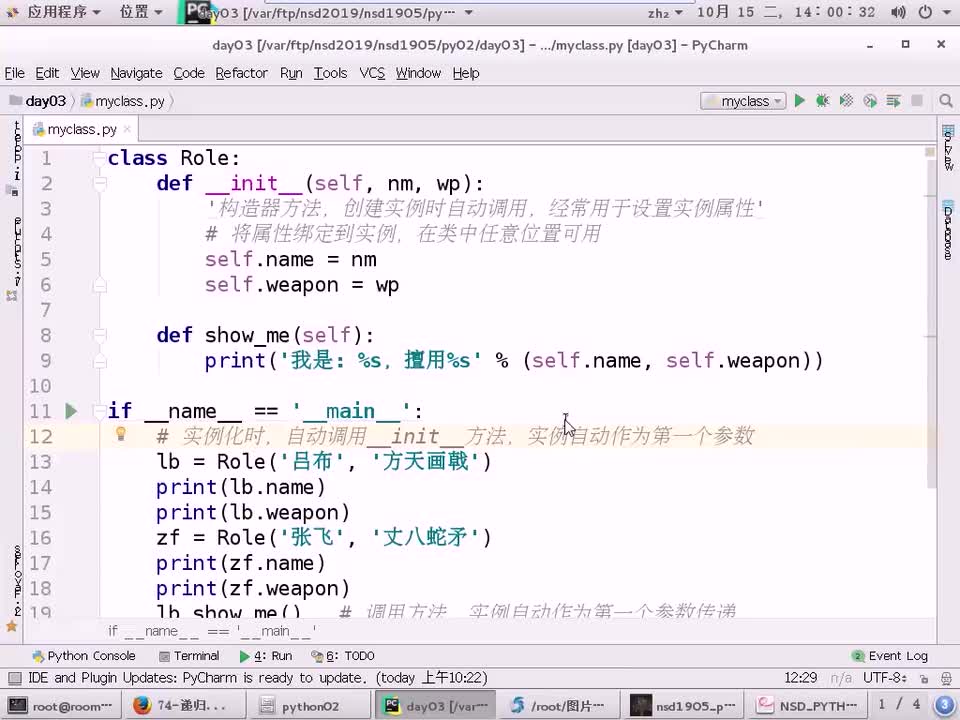
Task: Open the Python Console tool window
Action: (x=84, y=656)
